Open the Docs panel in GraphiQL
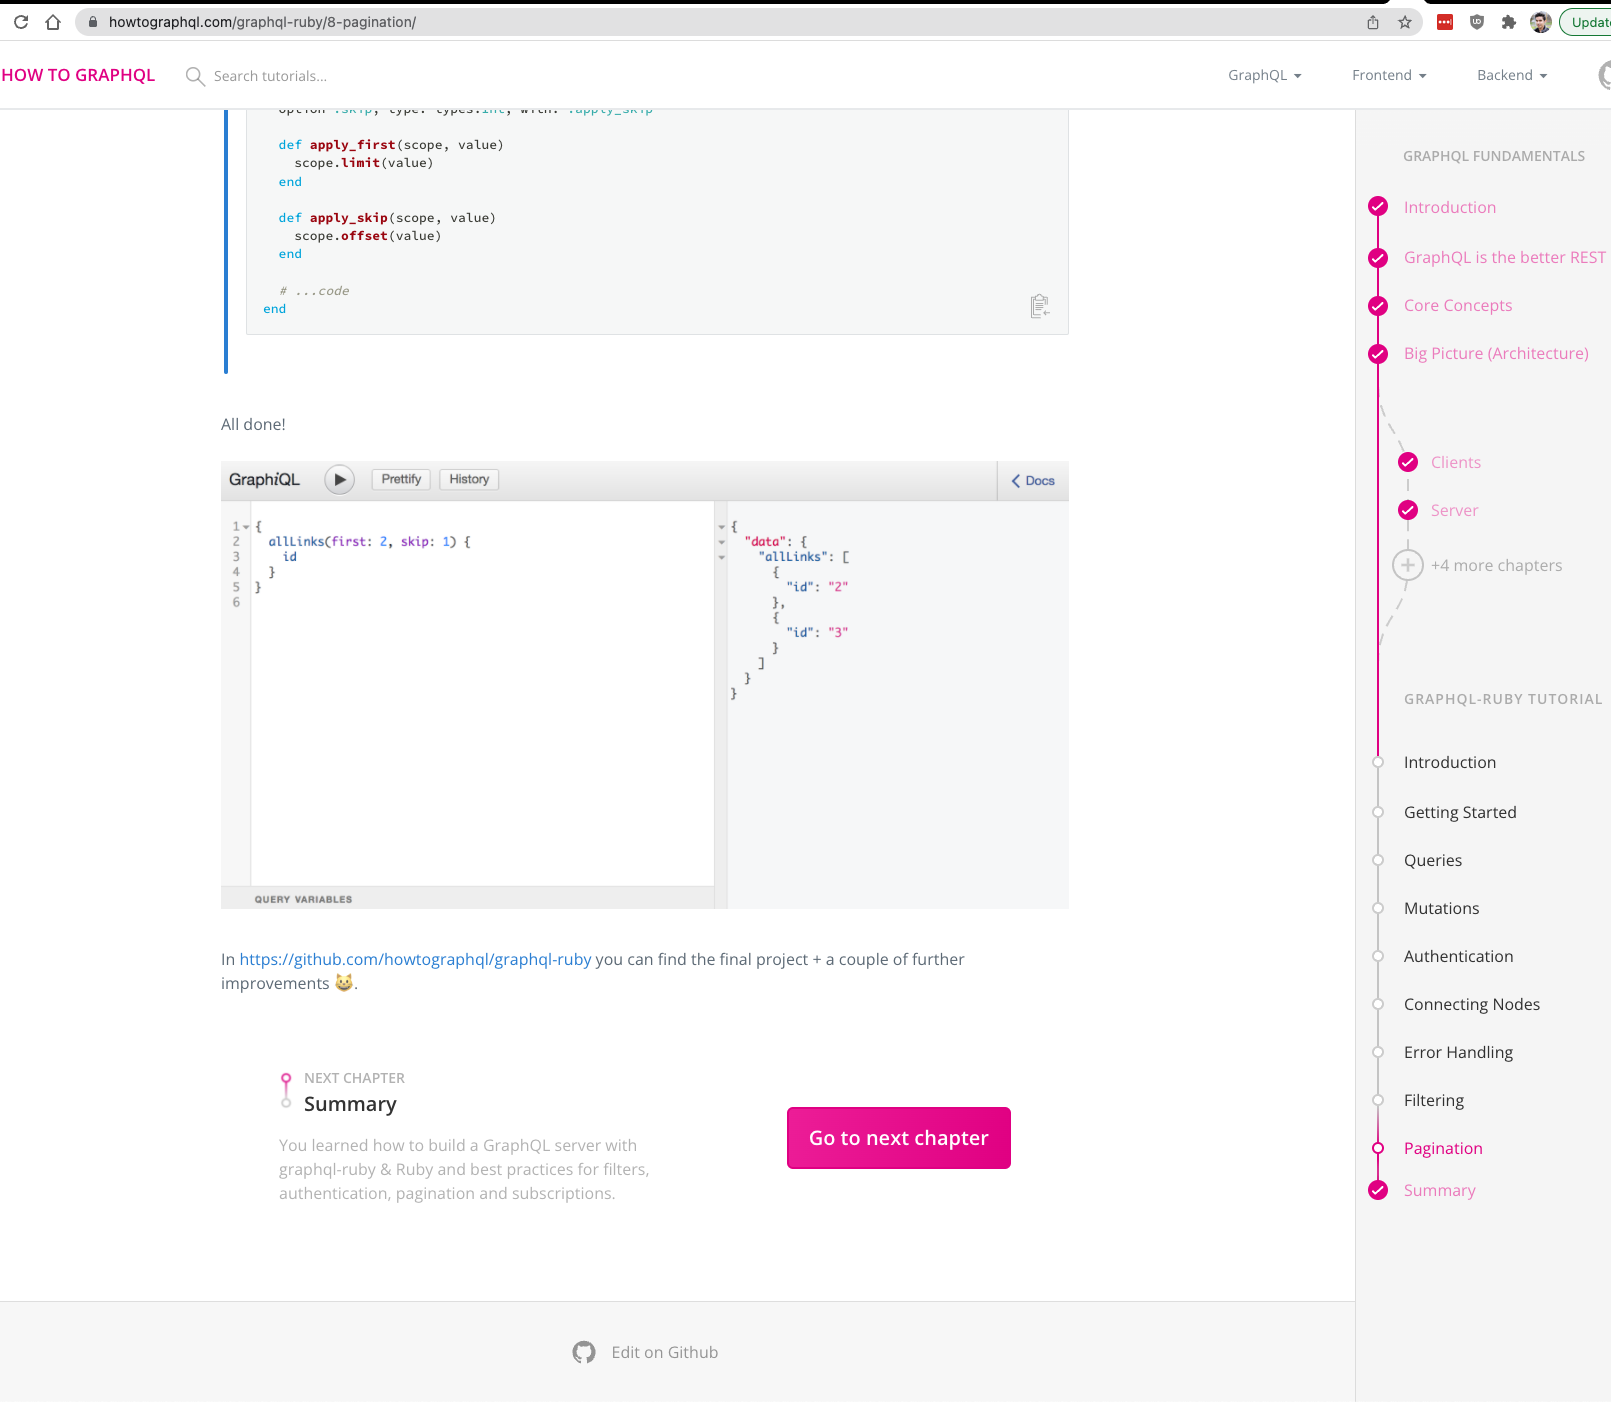 [1033, 481]
